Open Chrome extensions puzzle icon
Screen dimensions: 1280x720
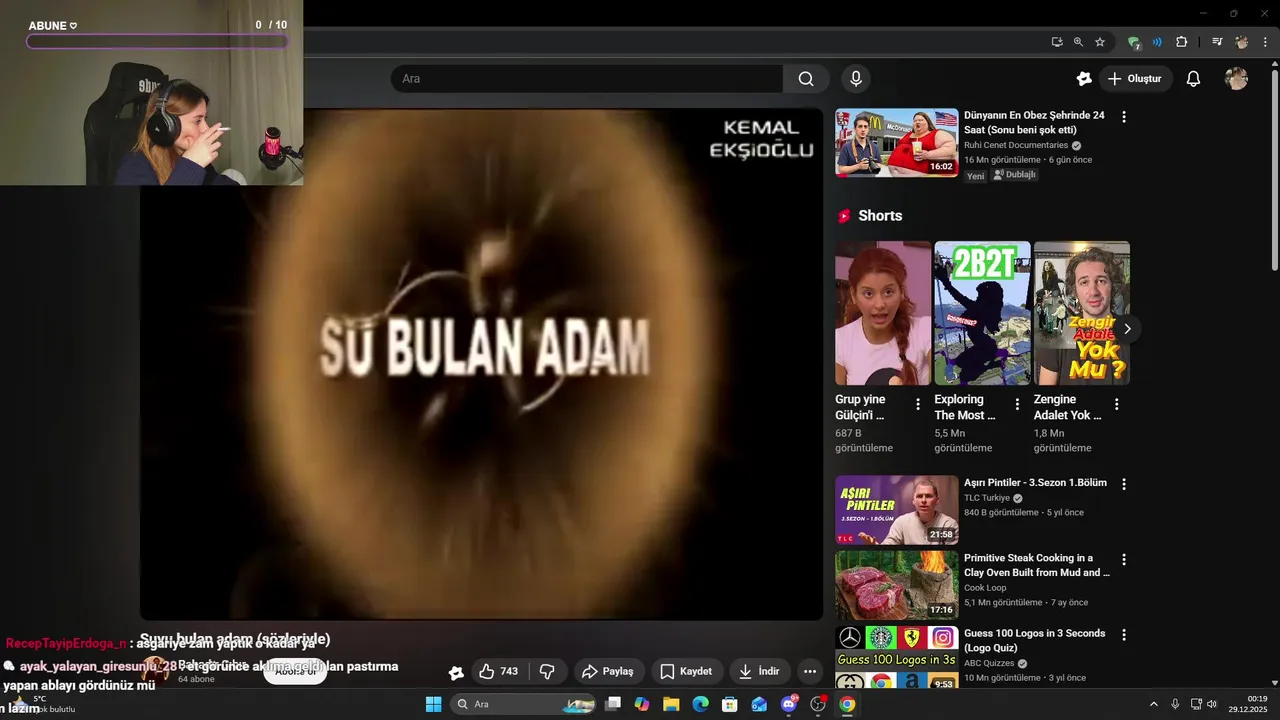click(1182, 42)
